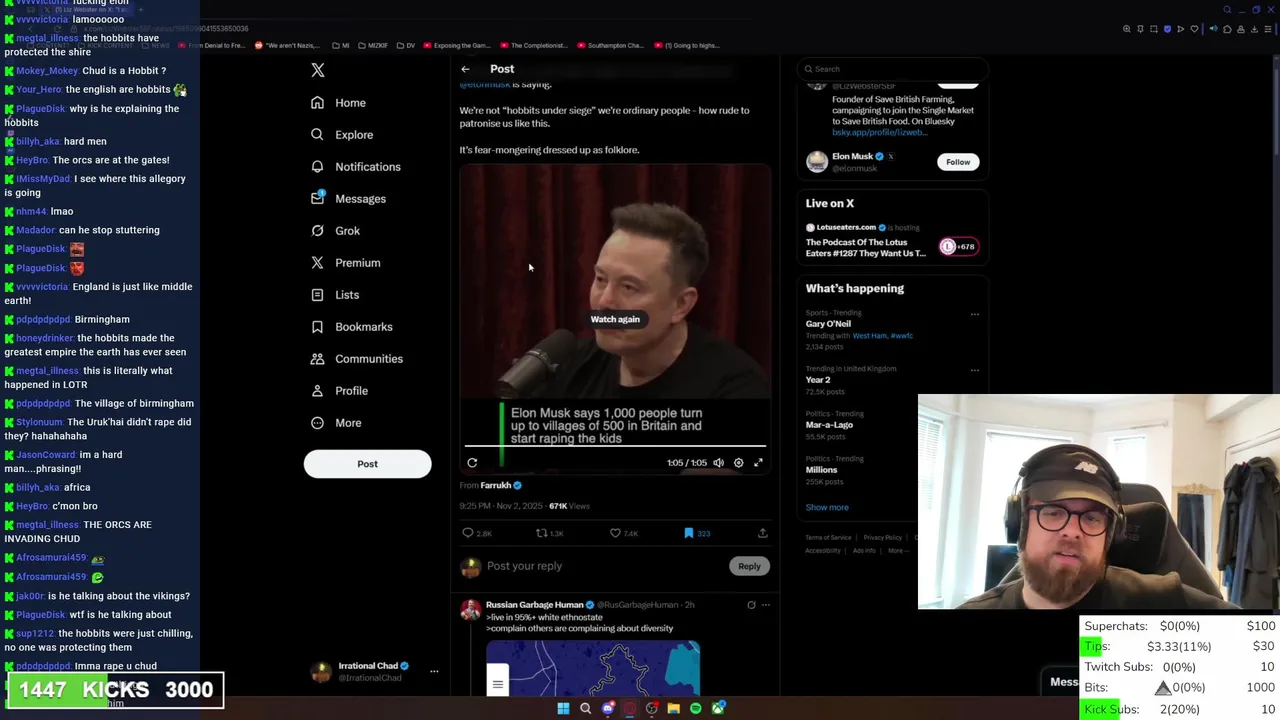Expand the video to fullscreen
The height and width of the screenshot is (720, 1280).
758,463
